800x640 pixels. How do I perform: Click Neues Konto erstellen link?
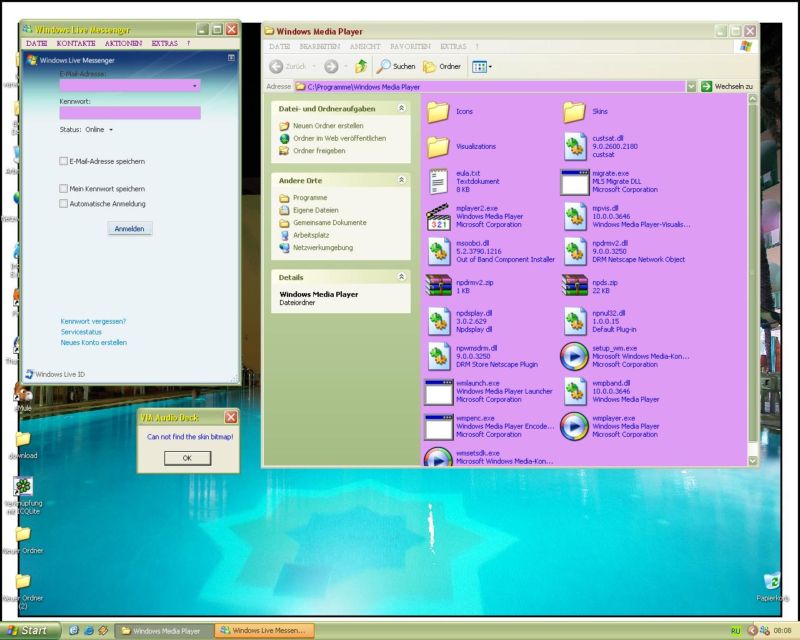[94, 342]
